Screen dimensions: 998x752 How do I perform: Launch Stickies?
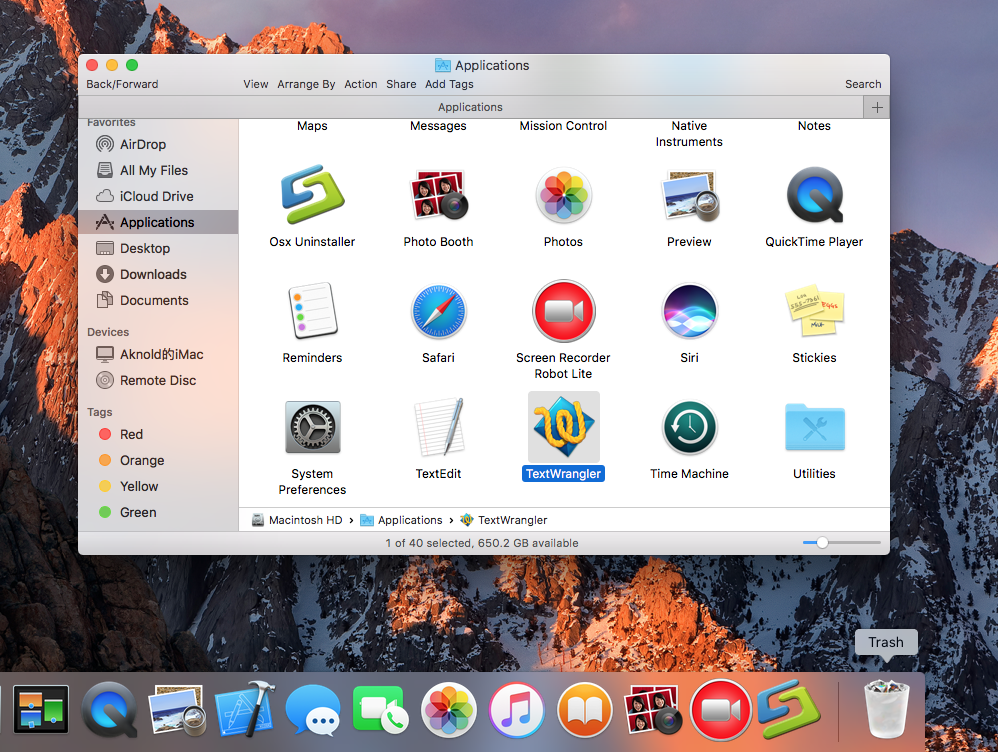click(814, 311)
